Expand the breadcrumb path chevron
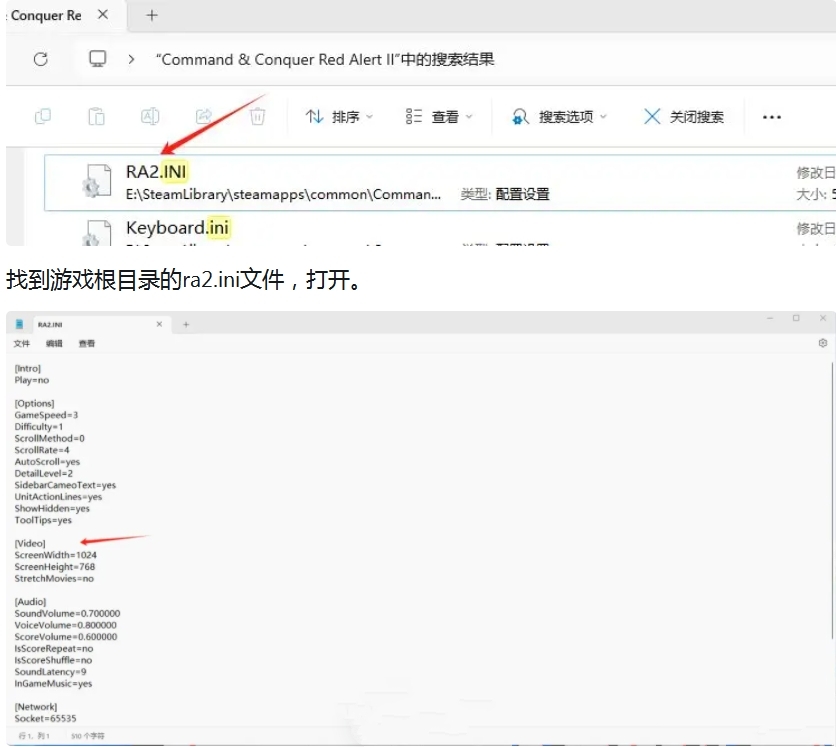Screen dimensions: 836x747 coord(131,59)
